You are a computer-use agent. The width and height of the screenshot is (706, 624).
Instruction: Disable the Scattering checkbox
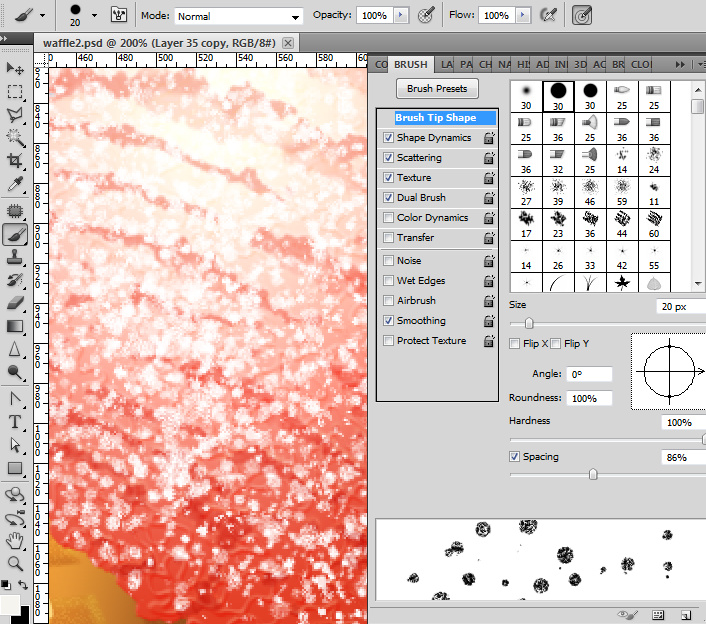[389, 158]
